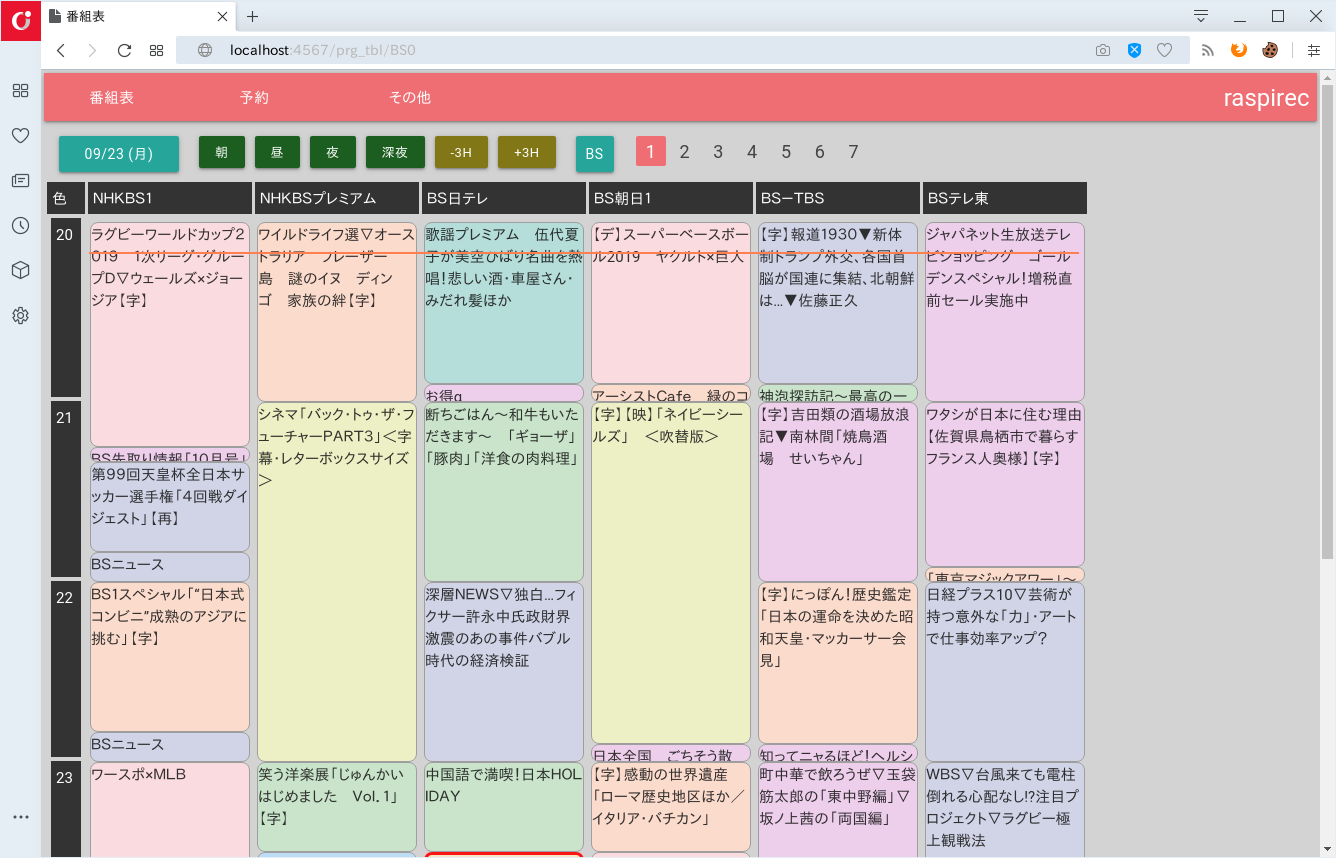The image size is (1336, 858).
Task: Open the 予約 menu item
Action: 254,98
